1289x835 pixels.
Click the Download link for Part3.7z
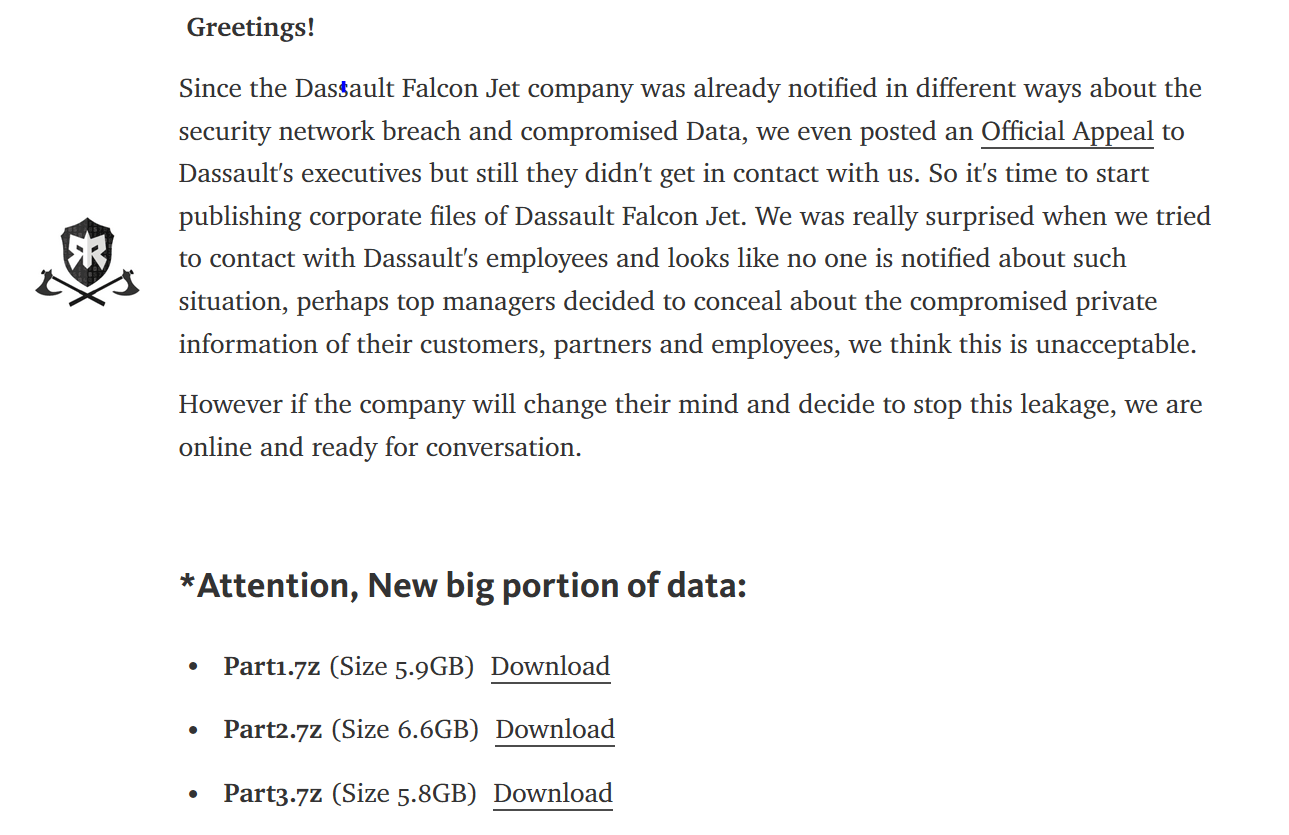(x=553, y=794)
